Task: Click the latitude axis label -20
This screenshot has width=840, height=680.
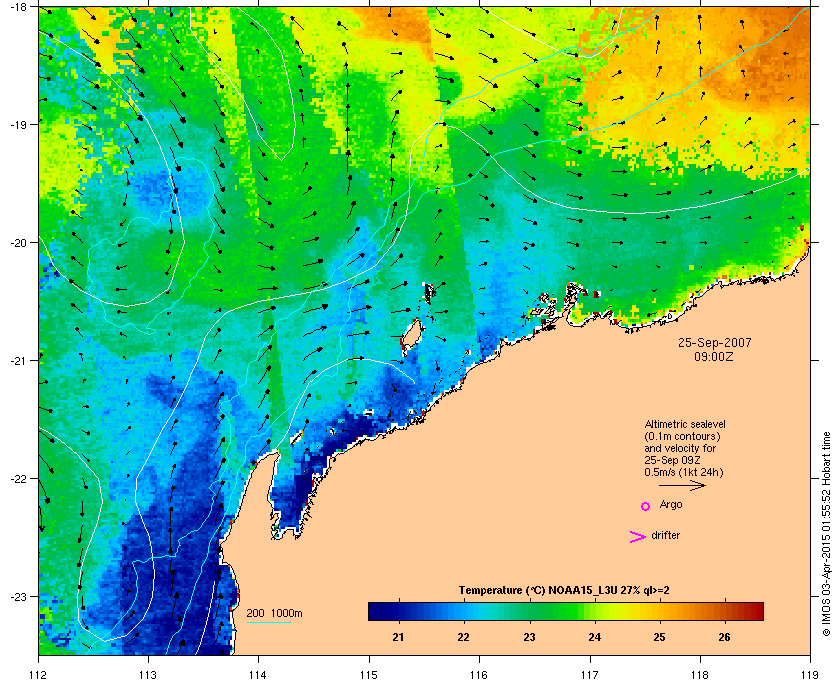Action: pyautogui.click(x=18, y=242)
